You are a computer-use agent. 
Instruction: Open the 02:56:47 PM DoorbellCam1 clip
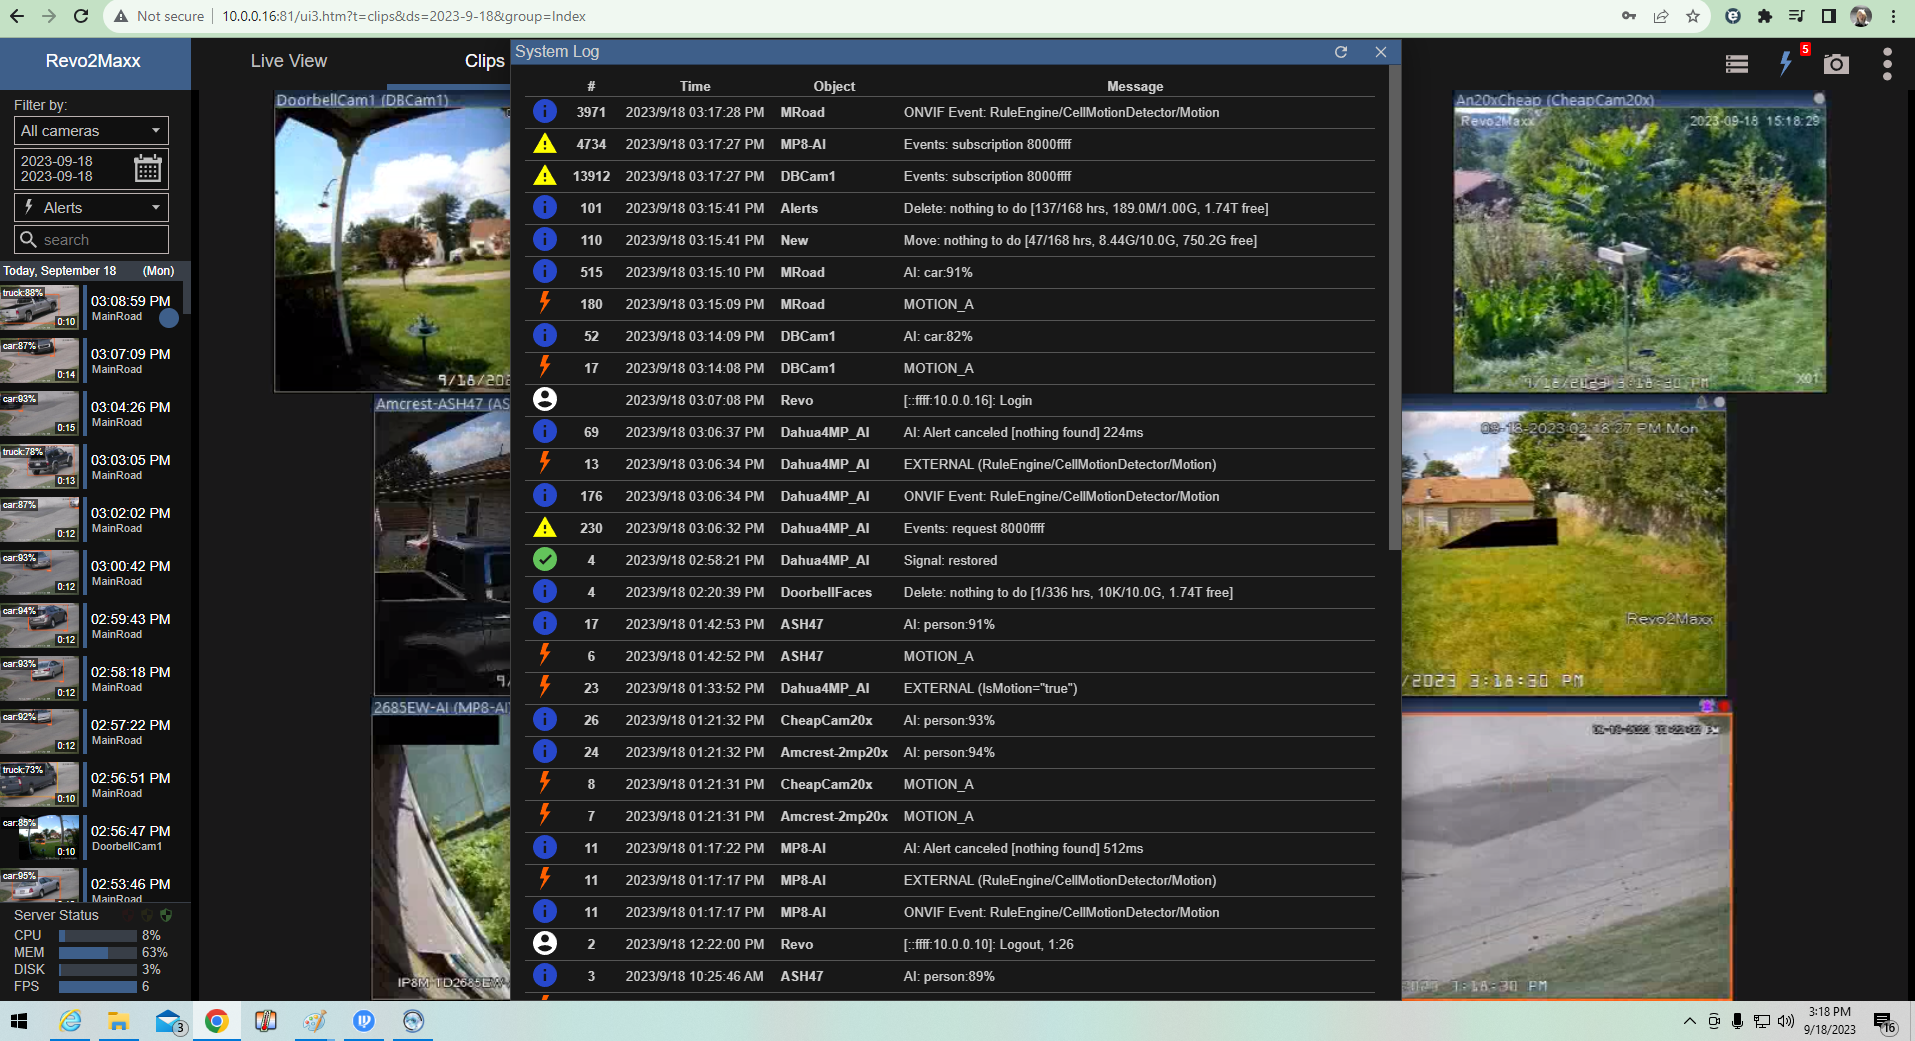91,838
